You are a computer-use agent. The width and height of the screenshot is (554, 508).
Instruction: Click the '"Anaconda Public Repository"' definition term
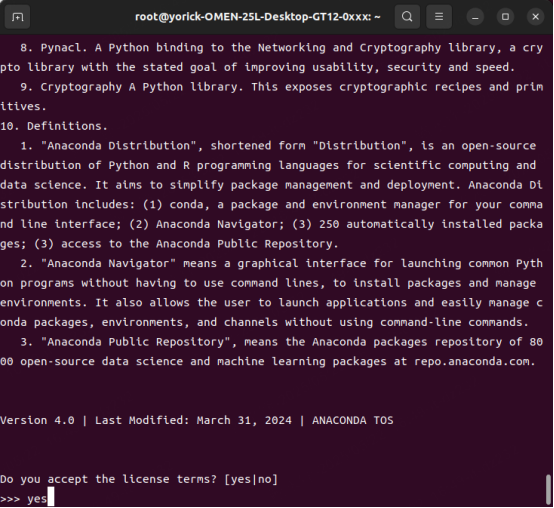click(x=136, y=342)
